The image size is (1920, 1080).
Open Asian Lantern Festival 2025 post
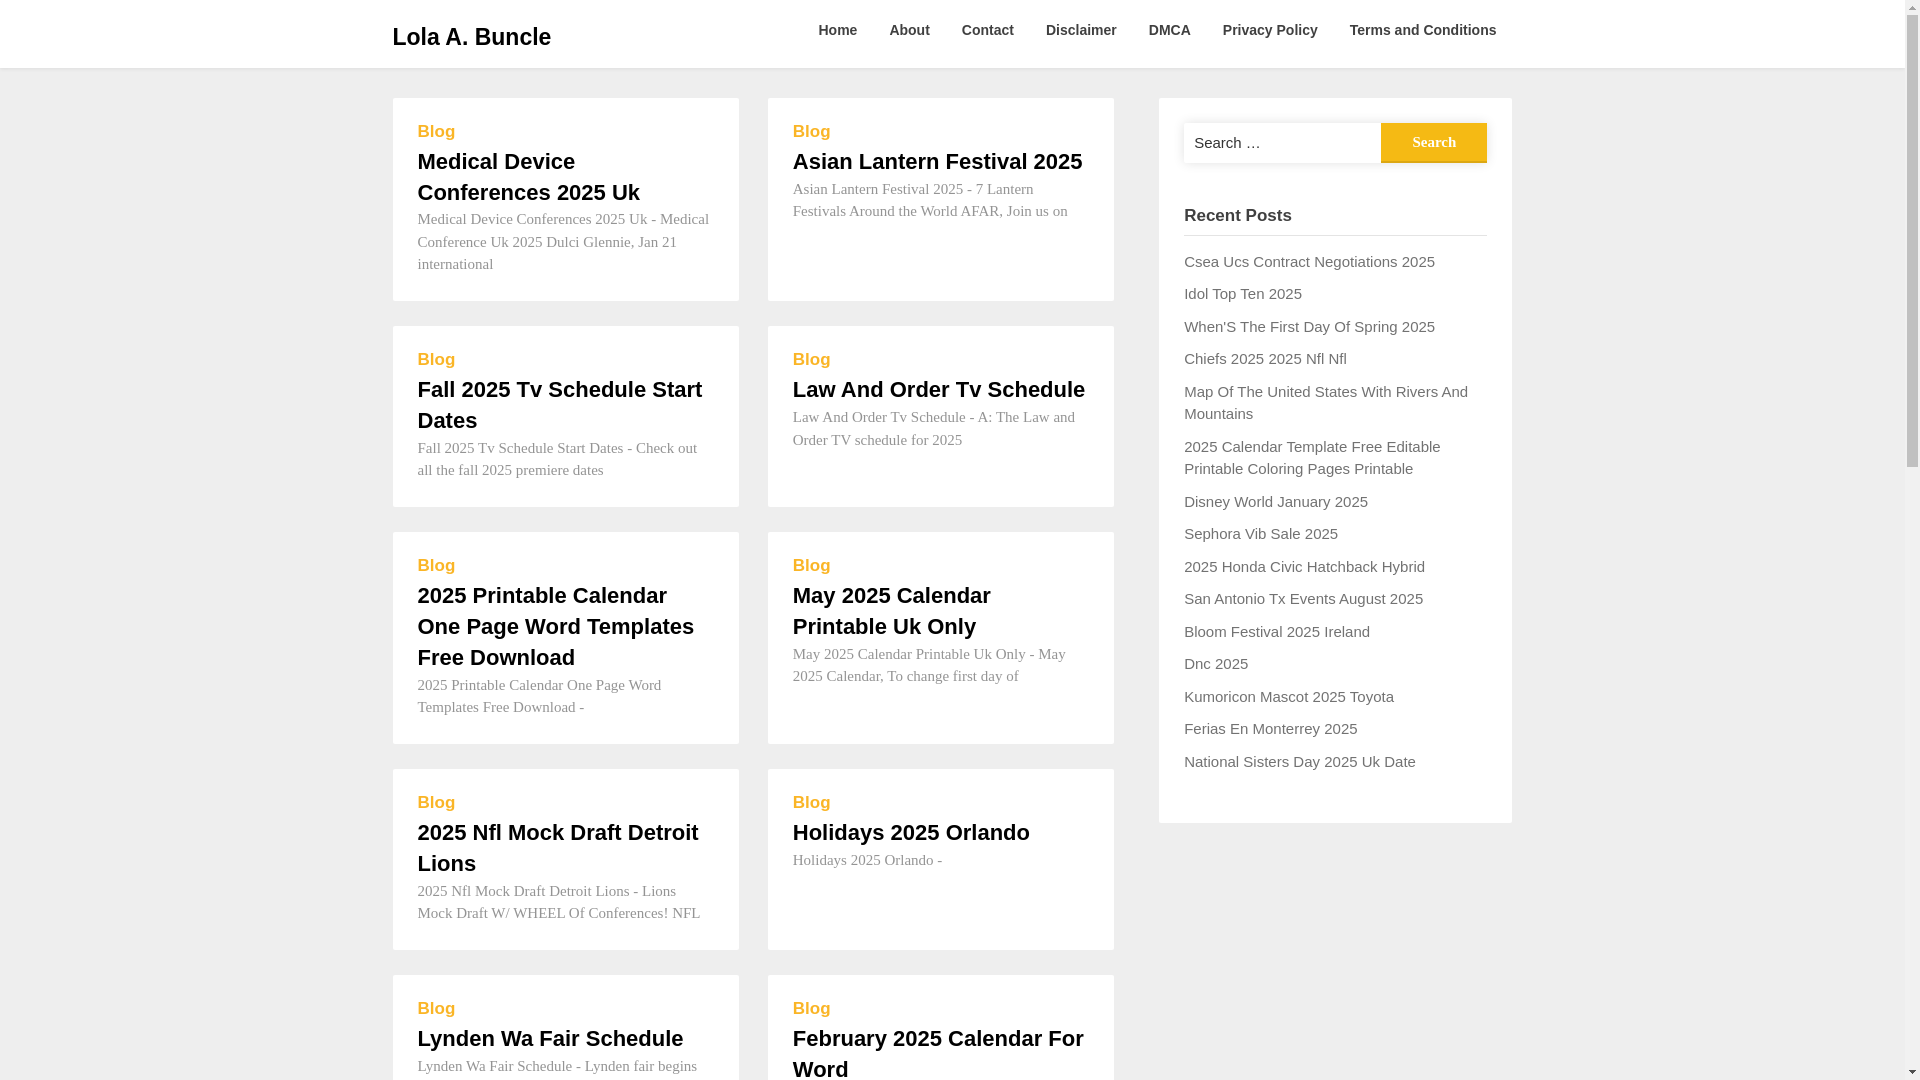coord(937,161)
